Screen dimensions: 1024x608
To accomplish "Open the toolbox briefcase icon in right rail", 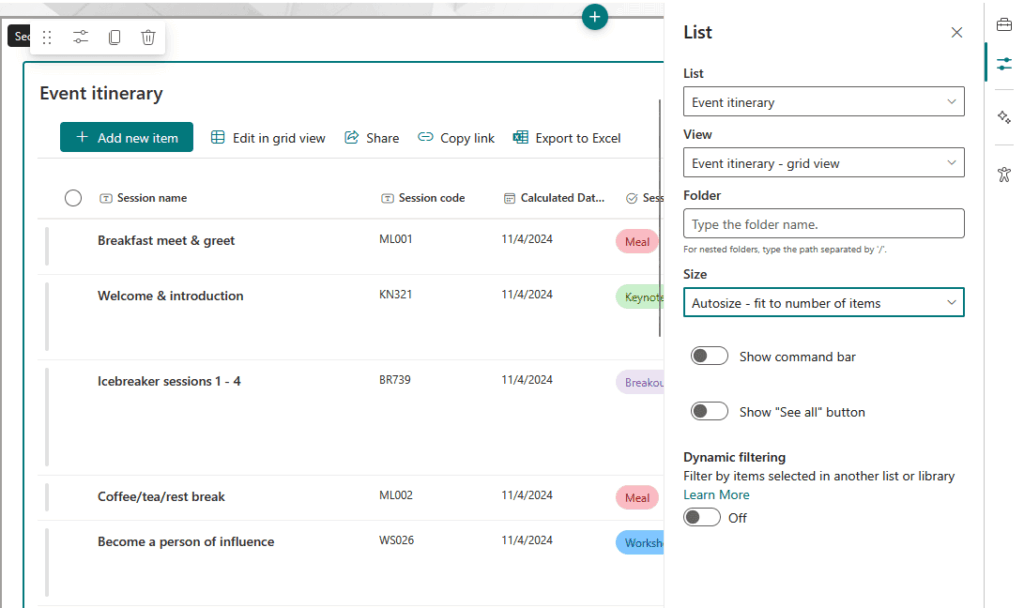I will [1004, 25].
